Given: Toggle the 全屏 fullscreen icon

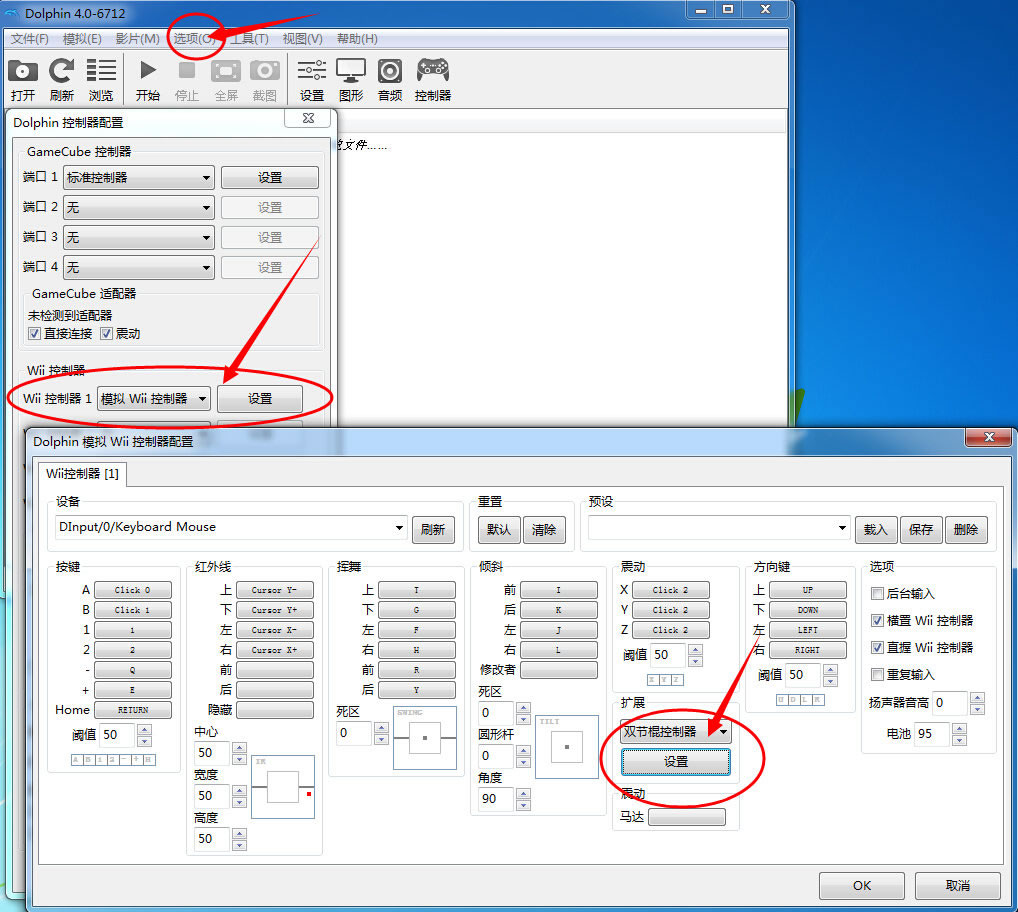Looking at the screenshot, I should (226, 79).
